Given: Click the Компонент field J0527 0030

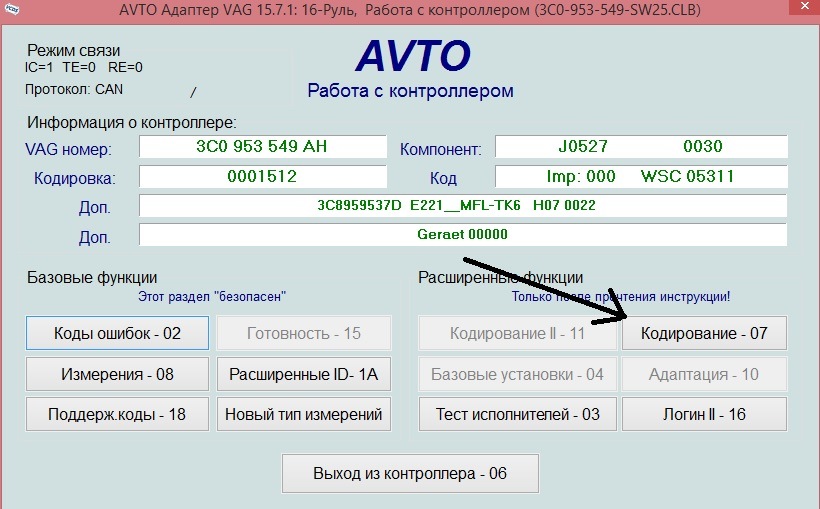Looking at the screenshot, I should [x=641, y=146].
